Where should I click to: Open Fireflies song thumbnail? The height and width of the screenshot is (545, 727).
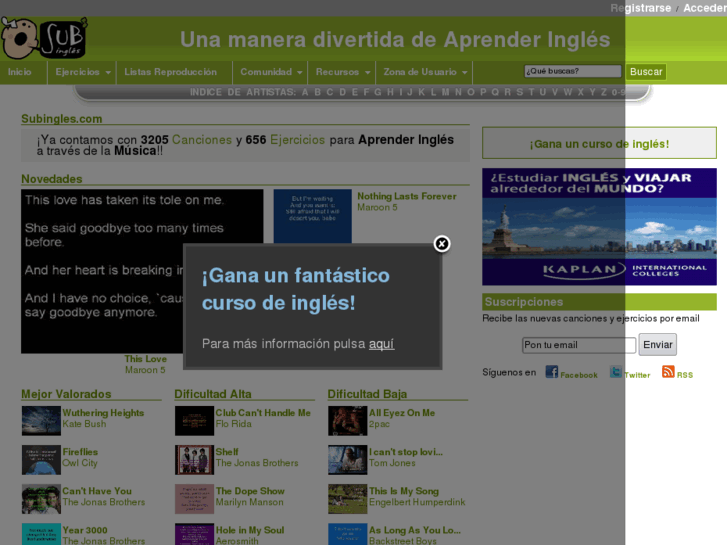click(41, 460)
